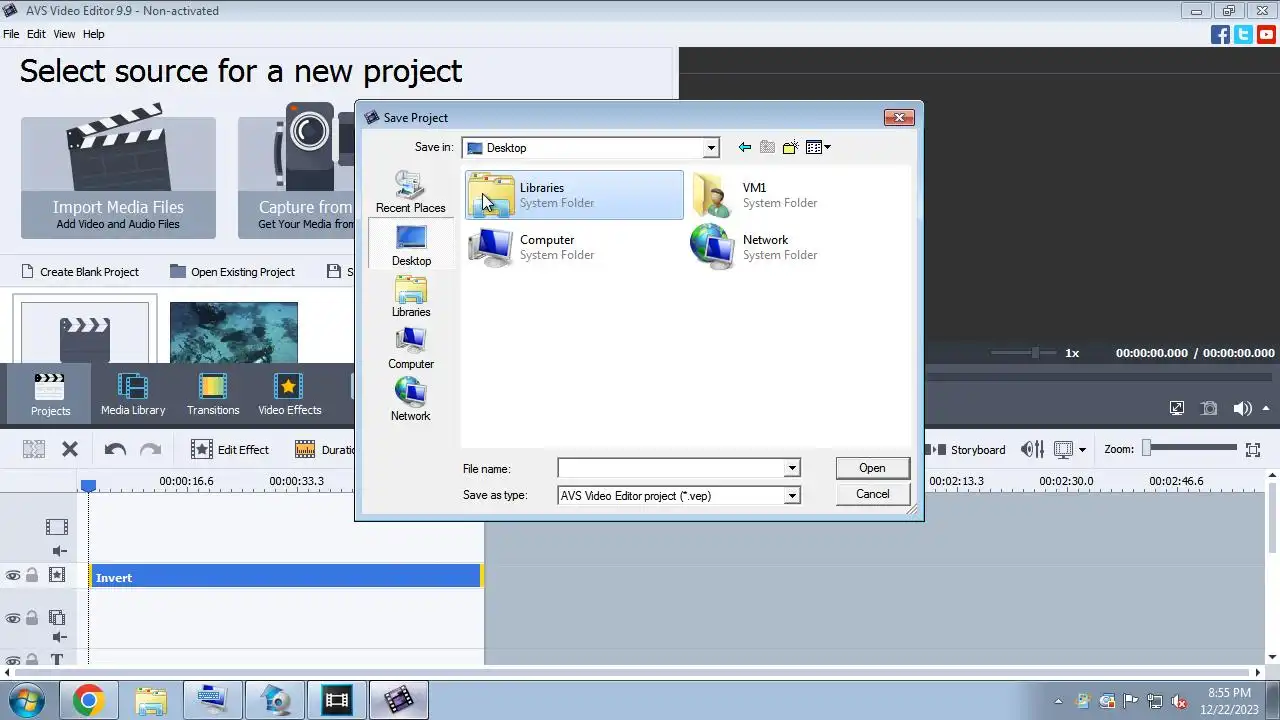Fit timeline to window zoom icon
The width and height of the screenshot is (1280, 720).
pyautogui.click(x=1253, y=449)
